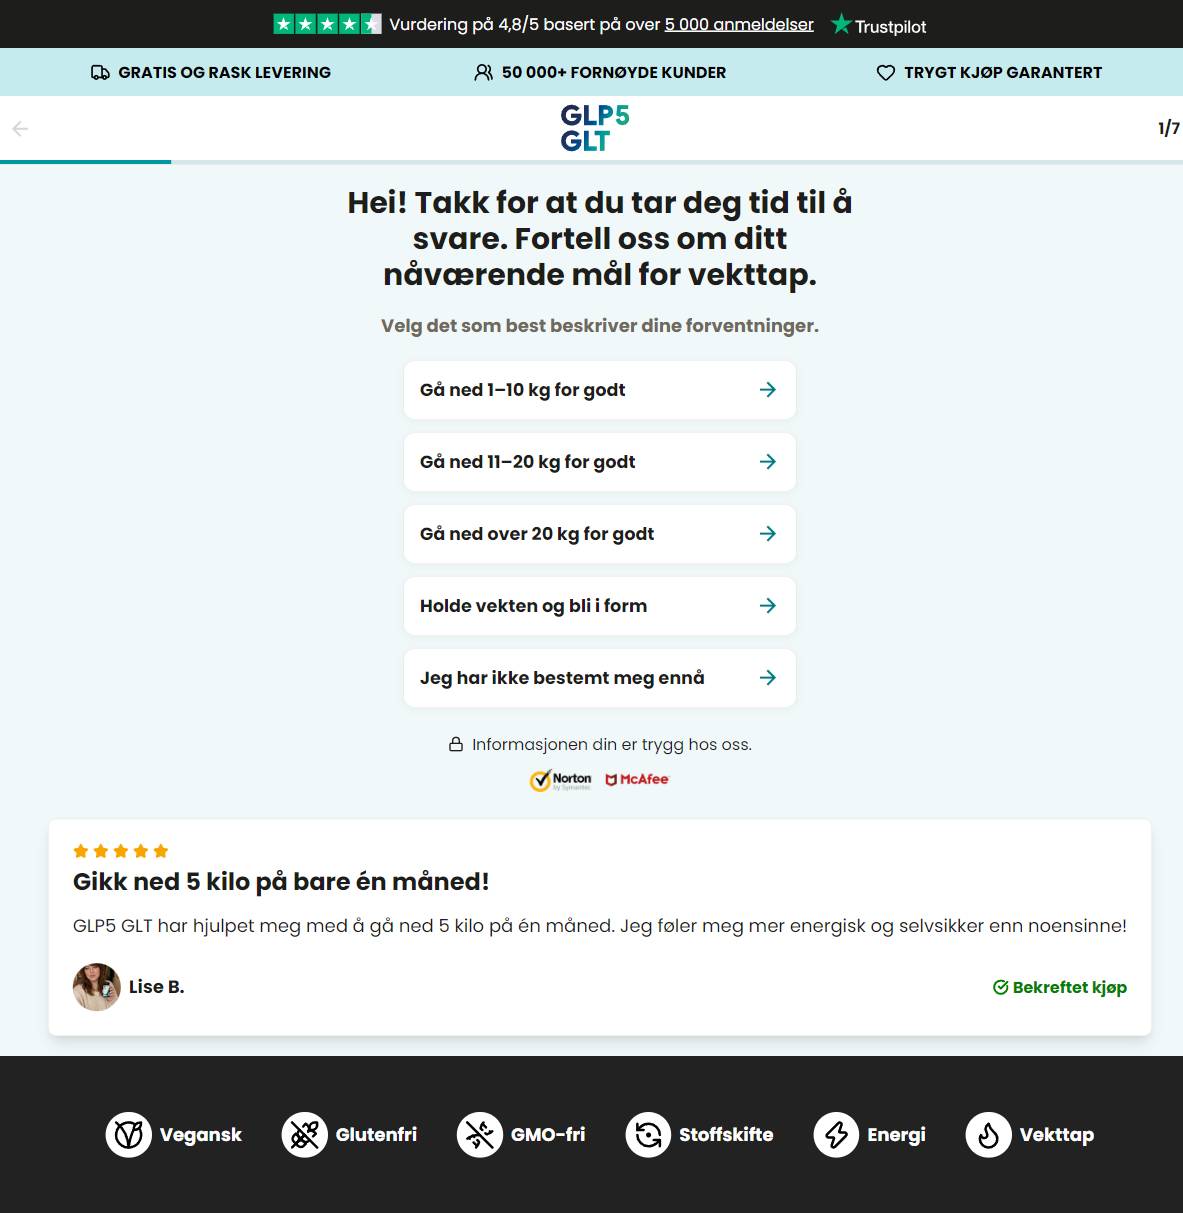Click the GMO-fri icon
1183x1213 pixels.
pos(480,1135)
